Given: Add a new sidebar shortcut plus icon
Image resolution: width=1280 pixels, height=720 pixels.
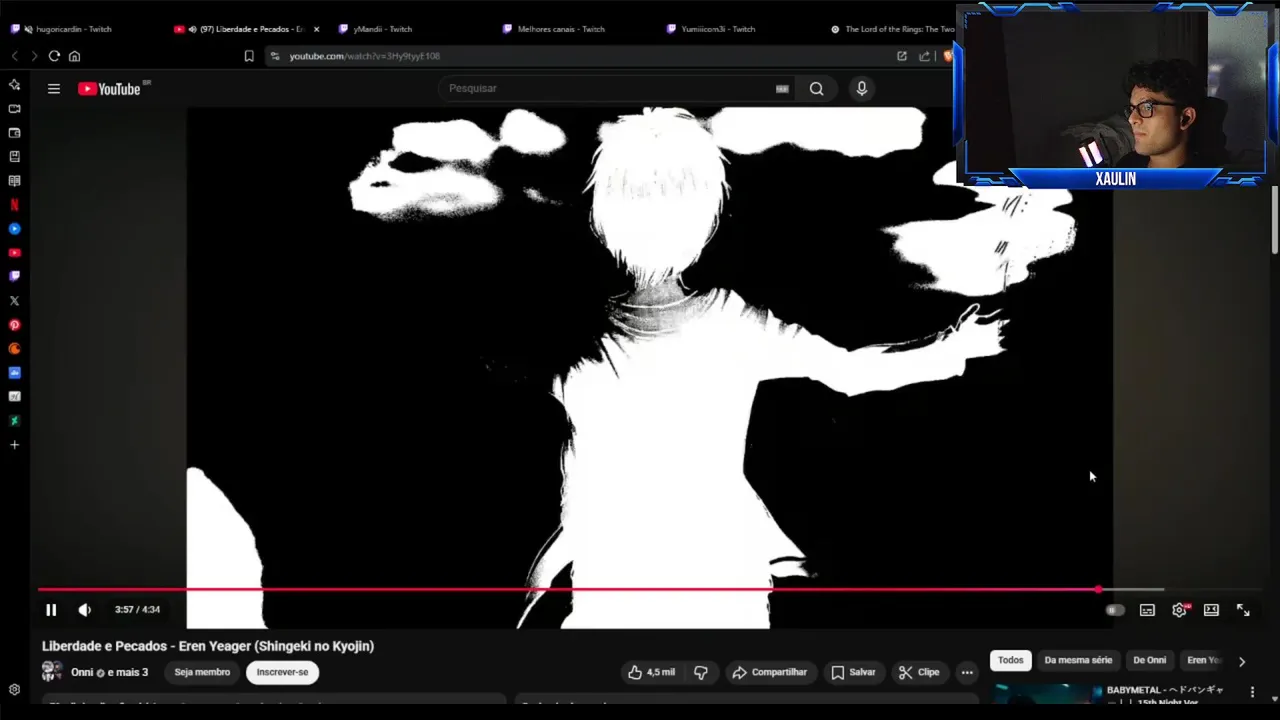Looking at the screenshot, I should pyautogui.click(x=14, y=445).
